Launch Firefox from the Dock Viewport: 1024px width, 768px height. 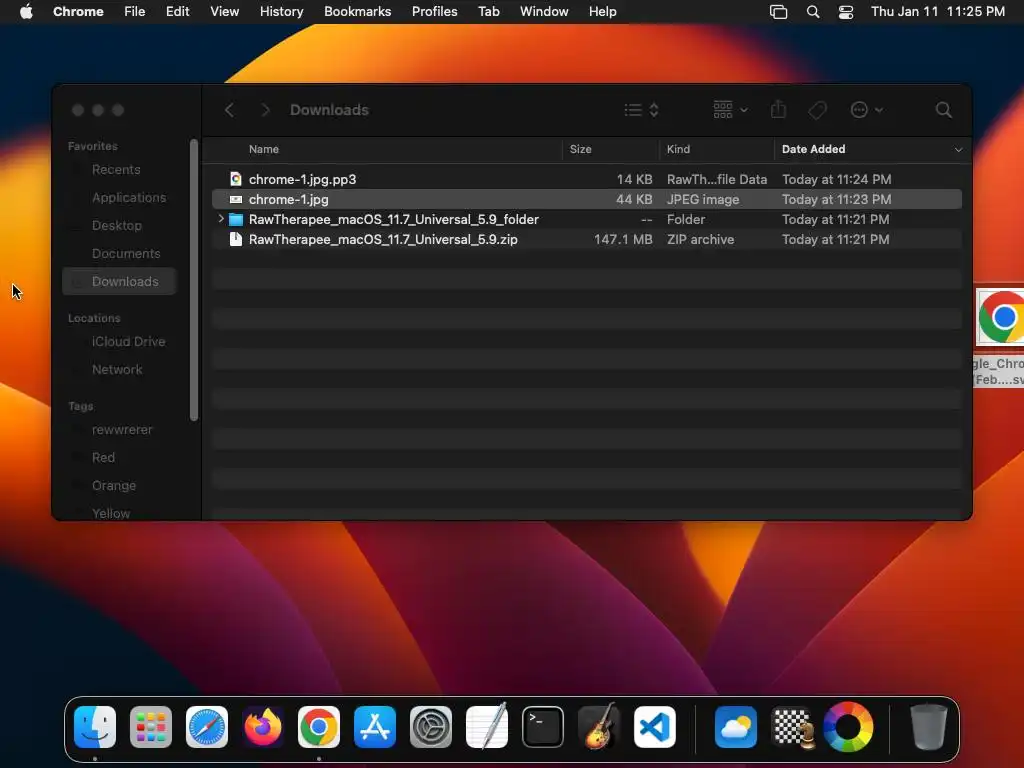coord(263,727)
